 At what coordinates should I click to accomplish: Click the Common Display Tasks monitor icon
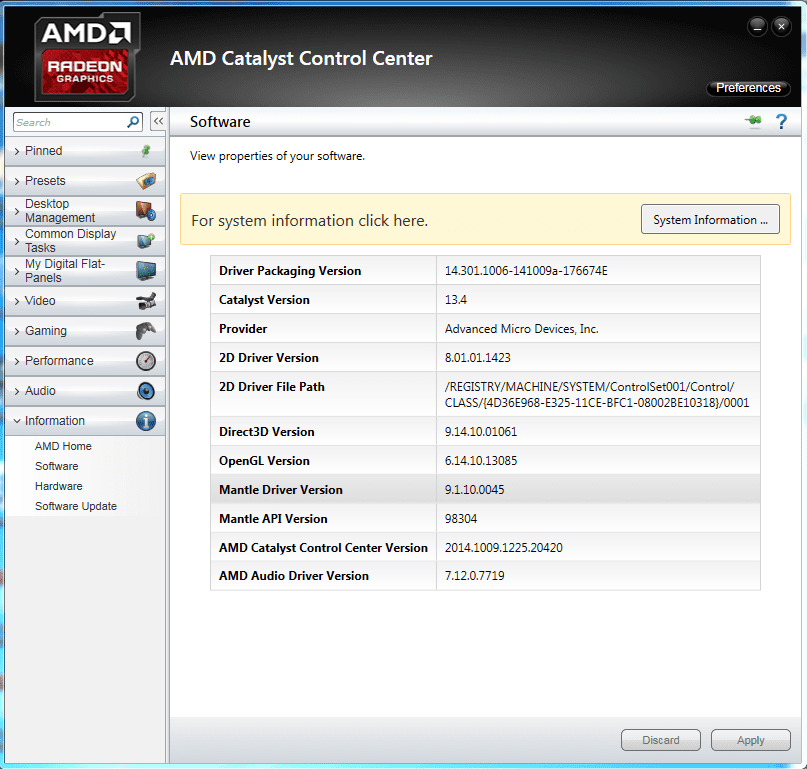(x=146, y=240)
